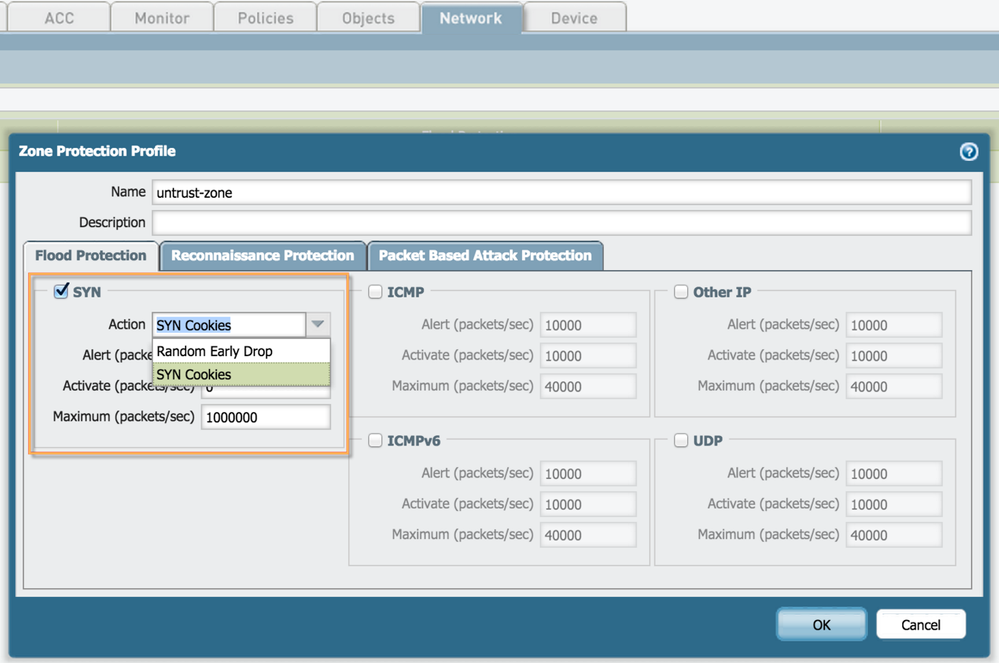Uncheck the SYN flood protection checkbox

61,291
